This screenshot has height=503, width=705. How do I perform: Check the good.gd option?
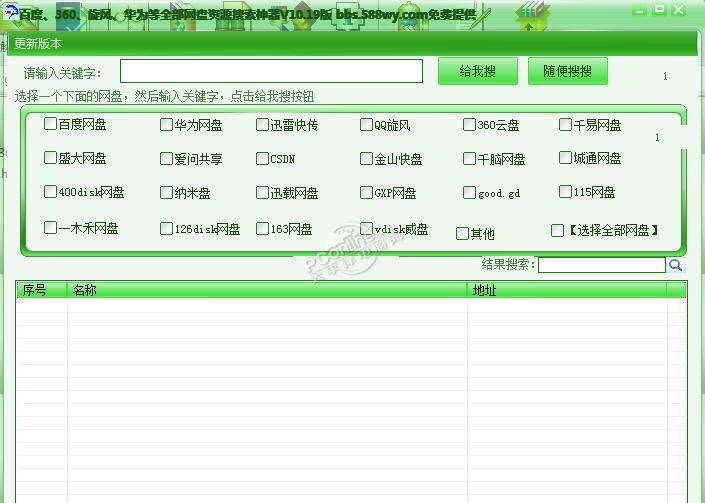[469, 192]
